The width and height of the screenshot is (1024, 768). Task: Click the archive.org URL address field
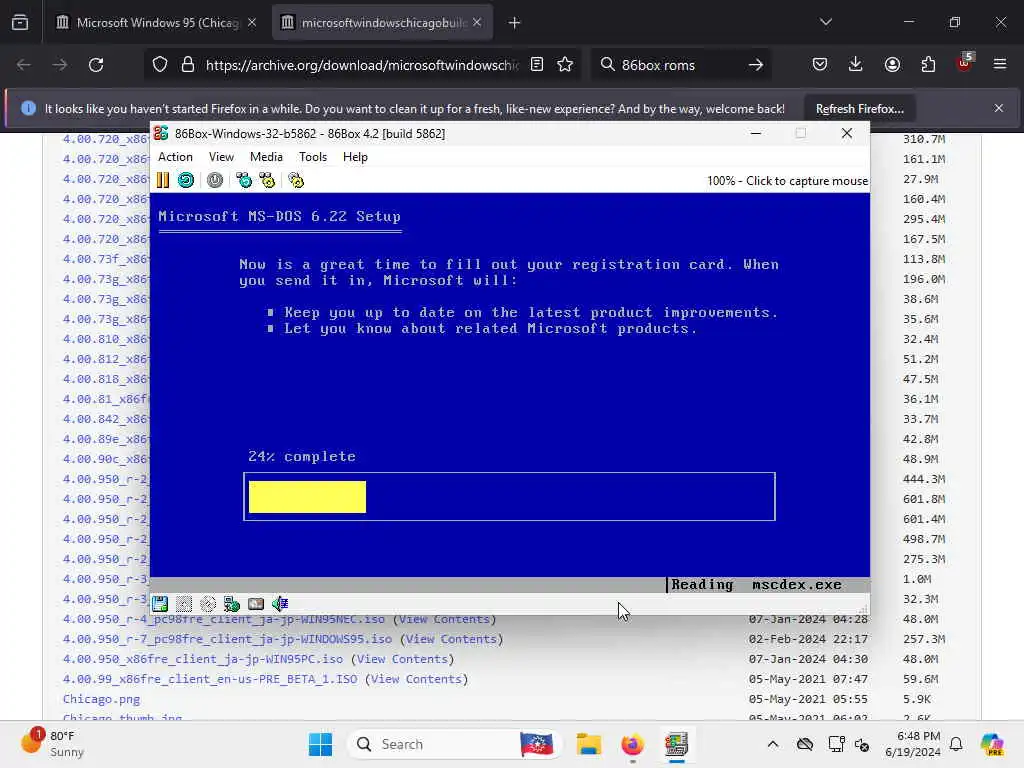click(x=362, y=65)
